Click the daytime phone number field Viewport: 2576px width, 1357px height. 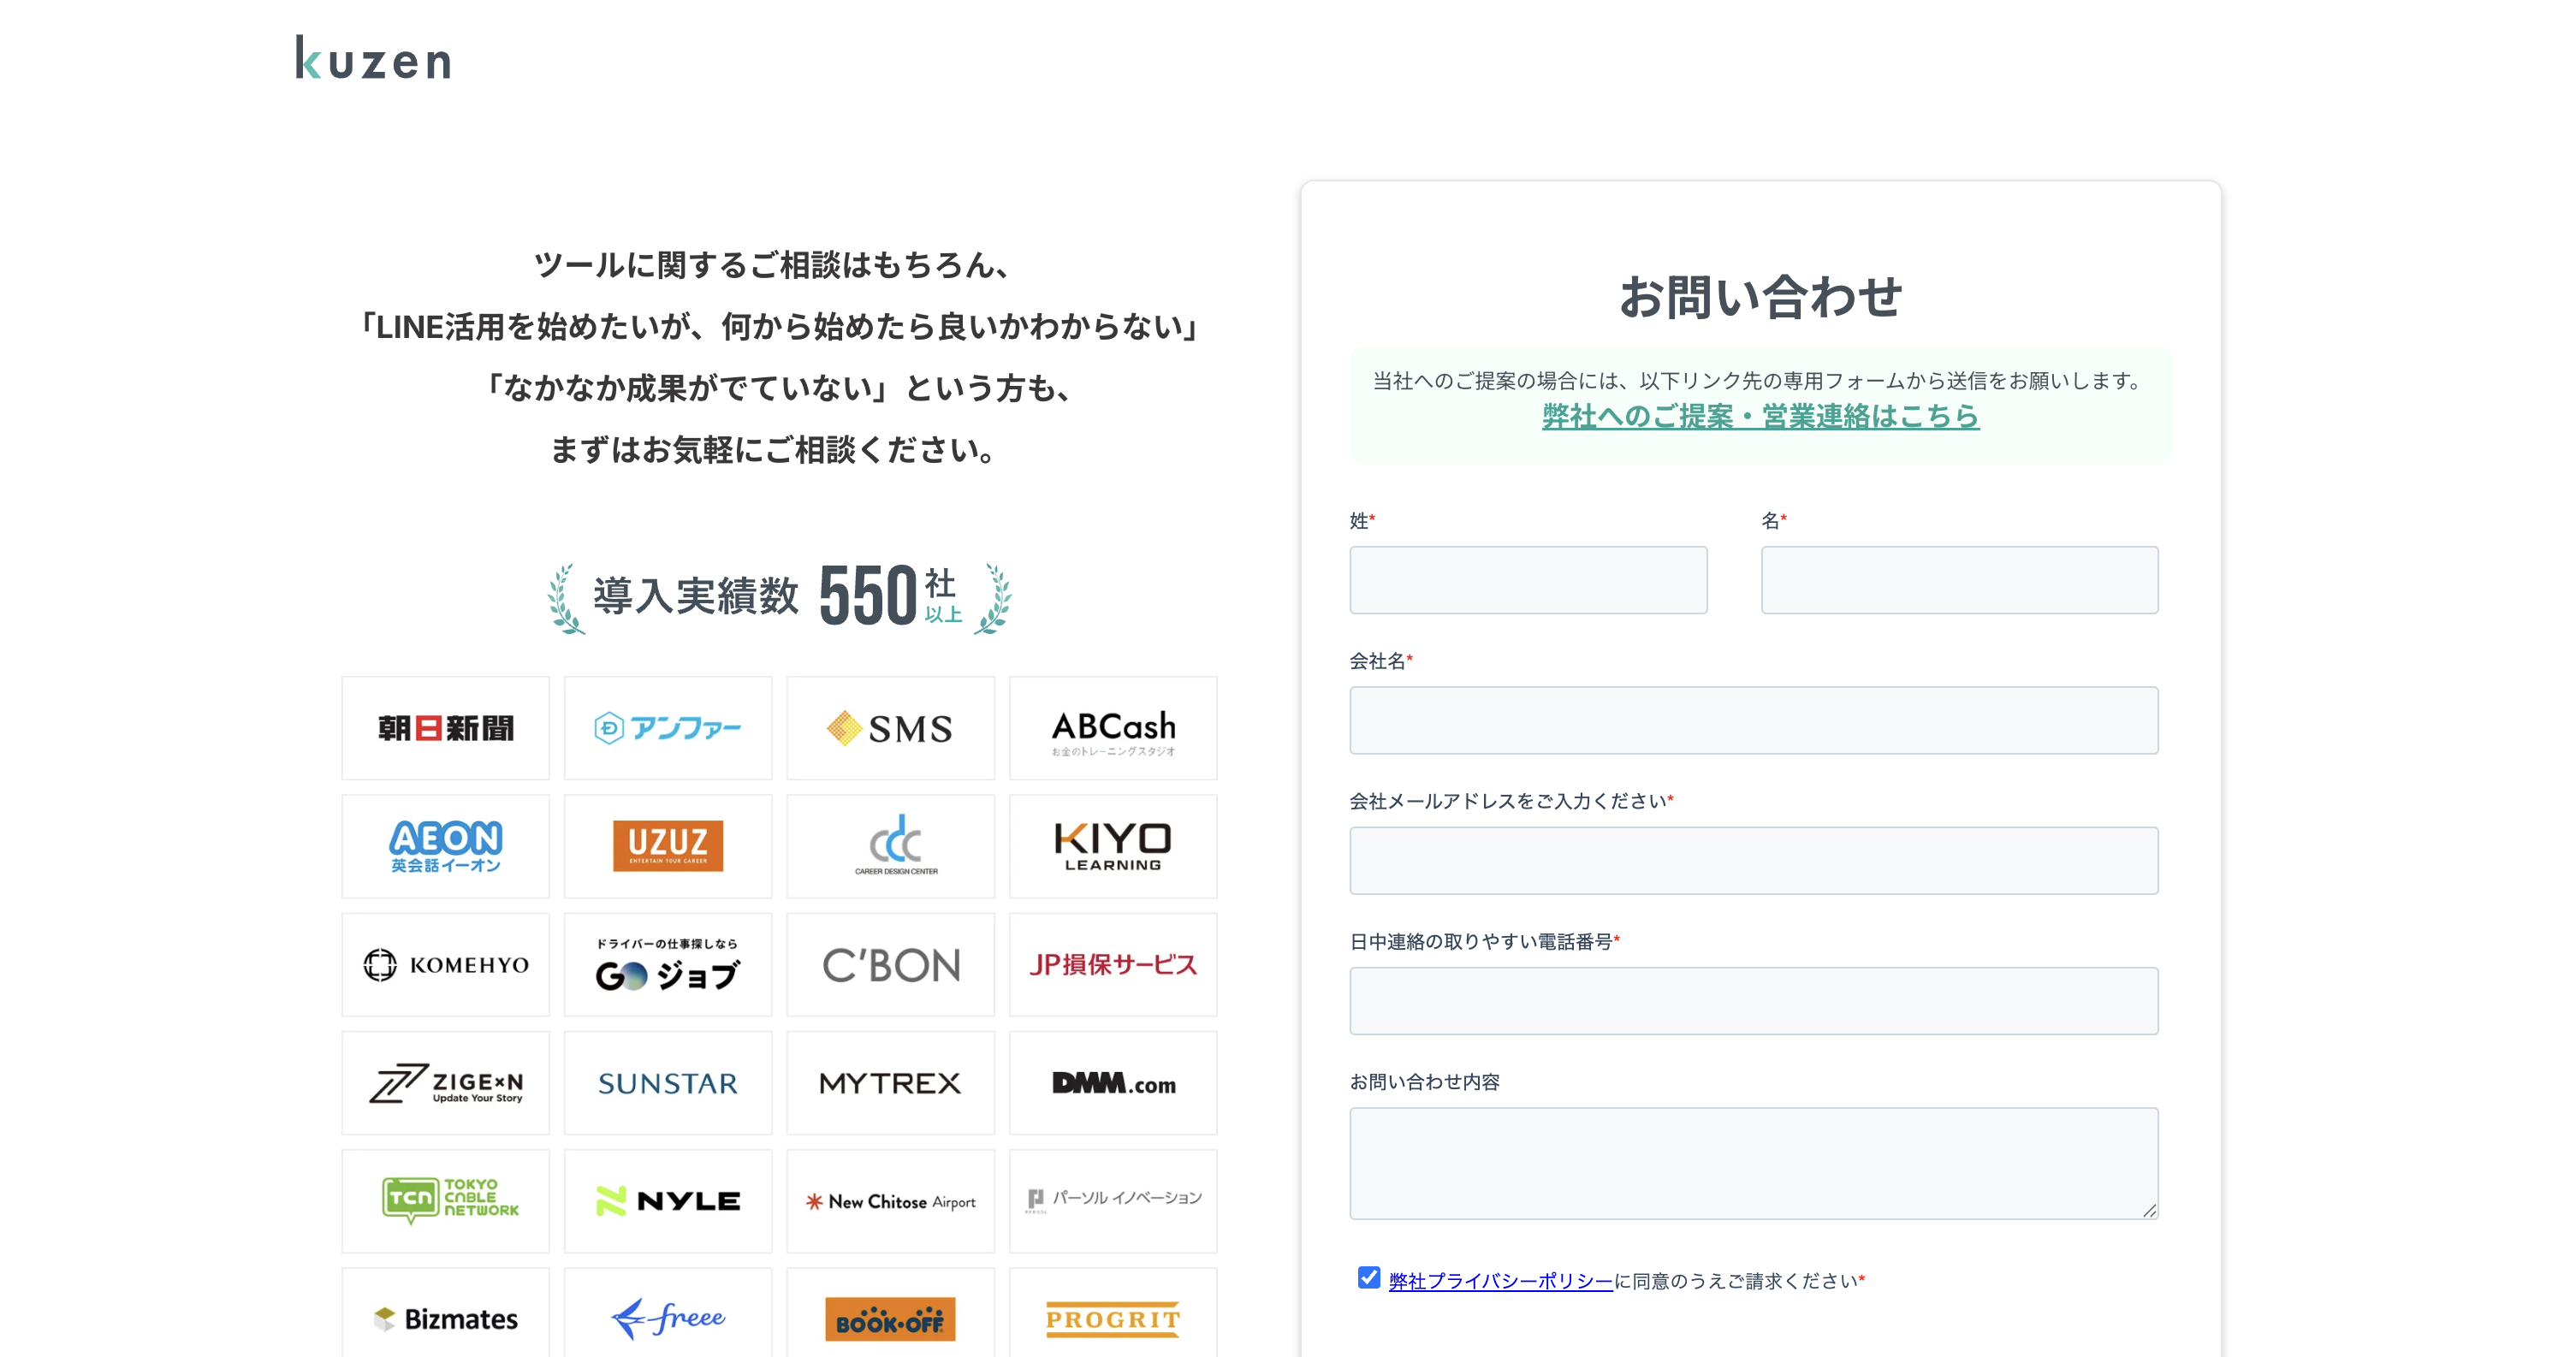1754,1001
